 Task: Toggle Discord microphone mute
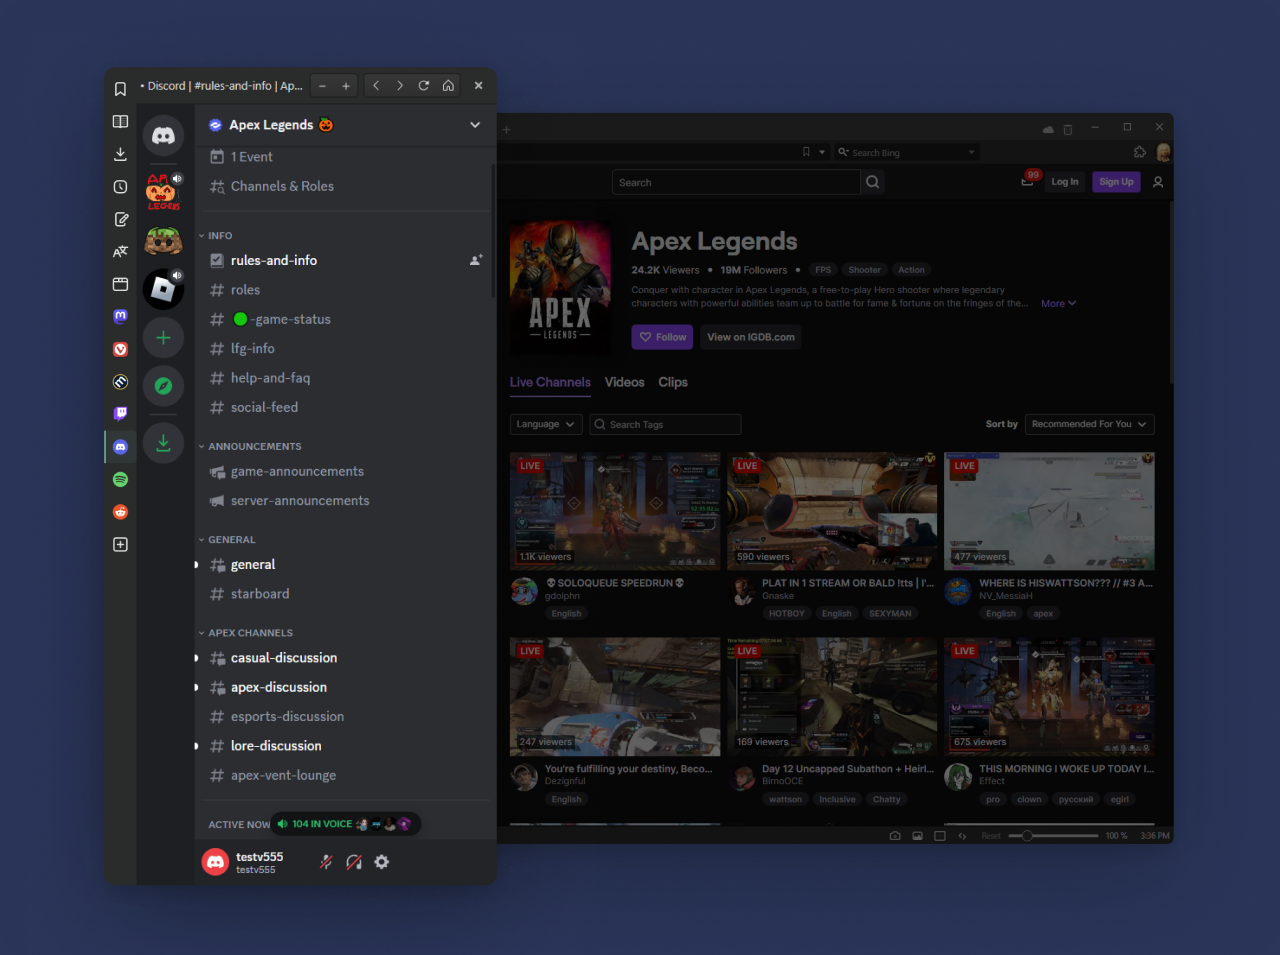(326, 862)
